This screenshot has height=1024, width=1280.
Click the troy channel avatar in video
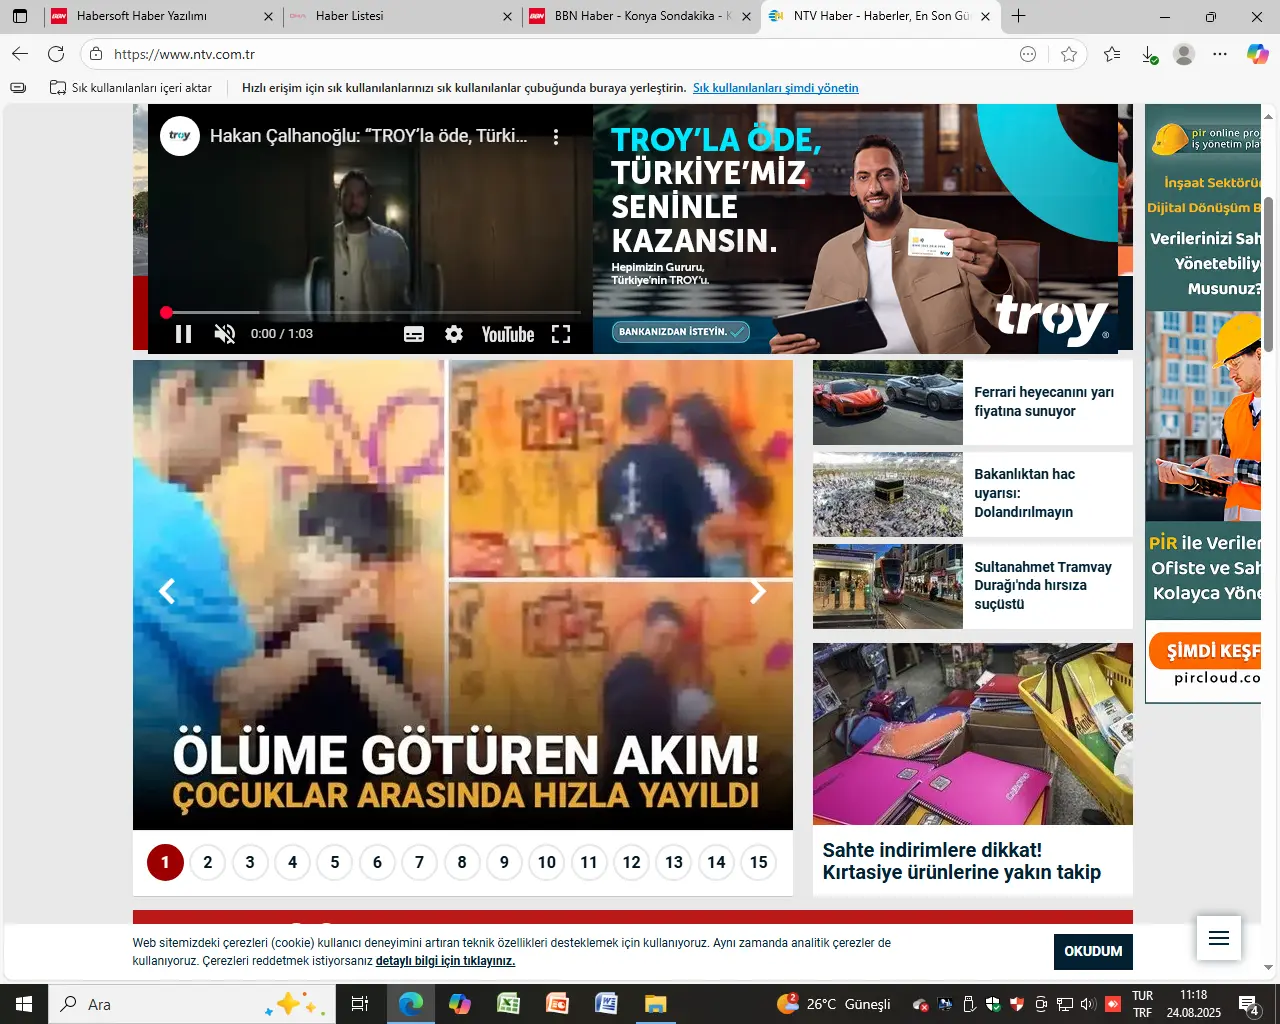(x=180, y=136)
